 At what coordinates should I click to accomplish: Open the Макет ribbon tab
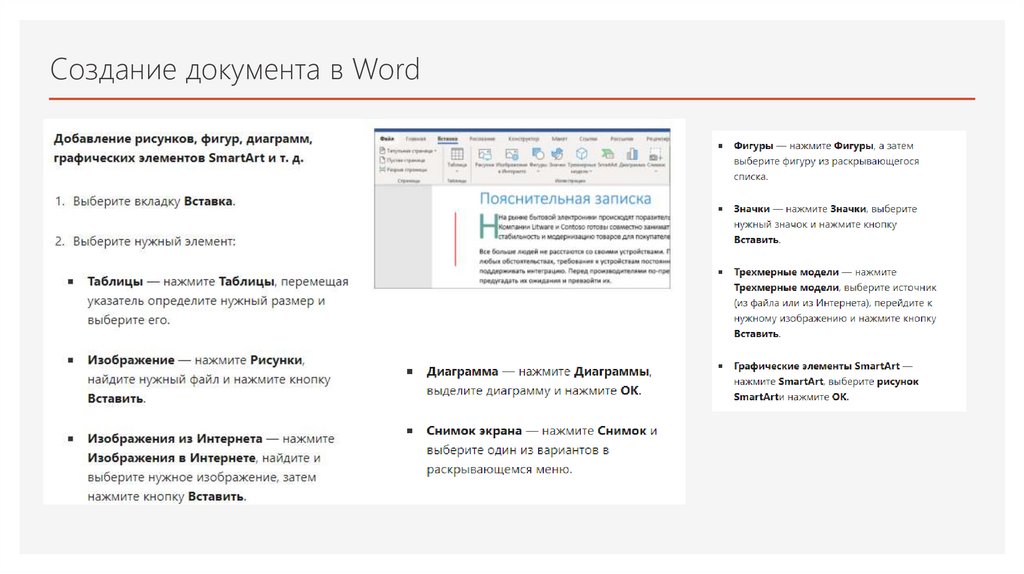coord(559,138)
